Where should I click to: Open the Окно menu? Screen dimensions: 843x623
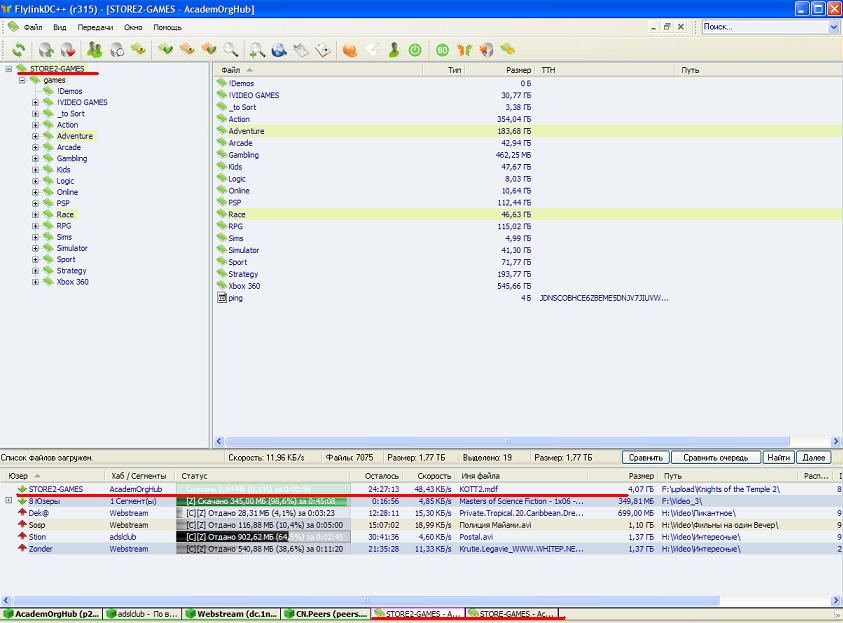point(133,27)
